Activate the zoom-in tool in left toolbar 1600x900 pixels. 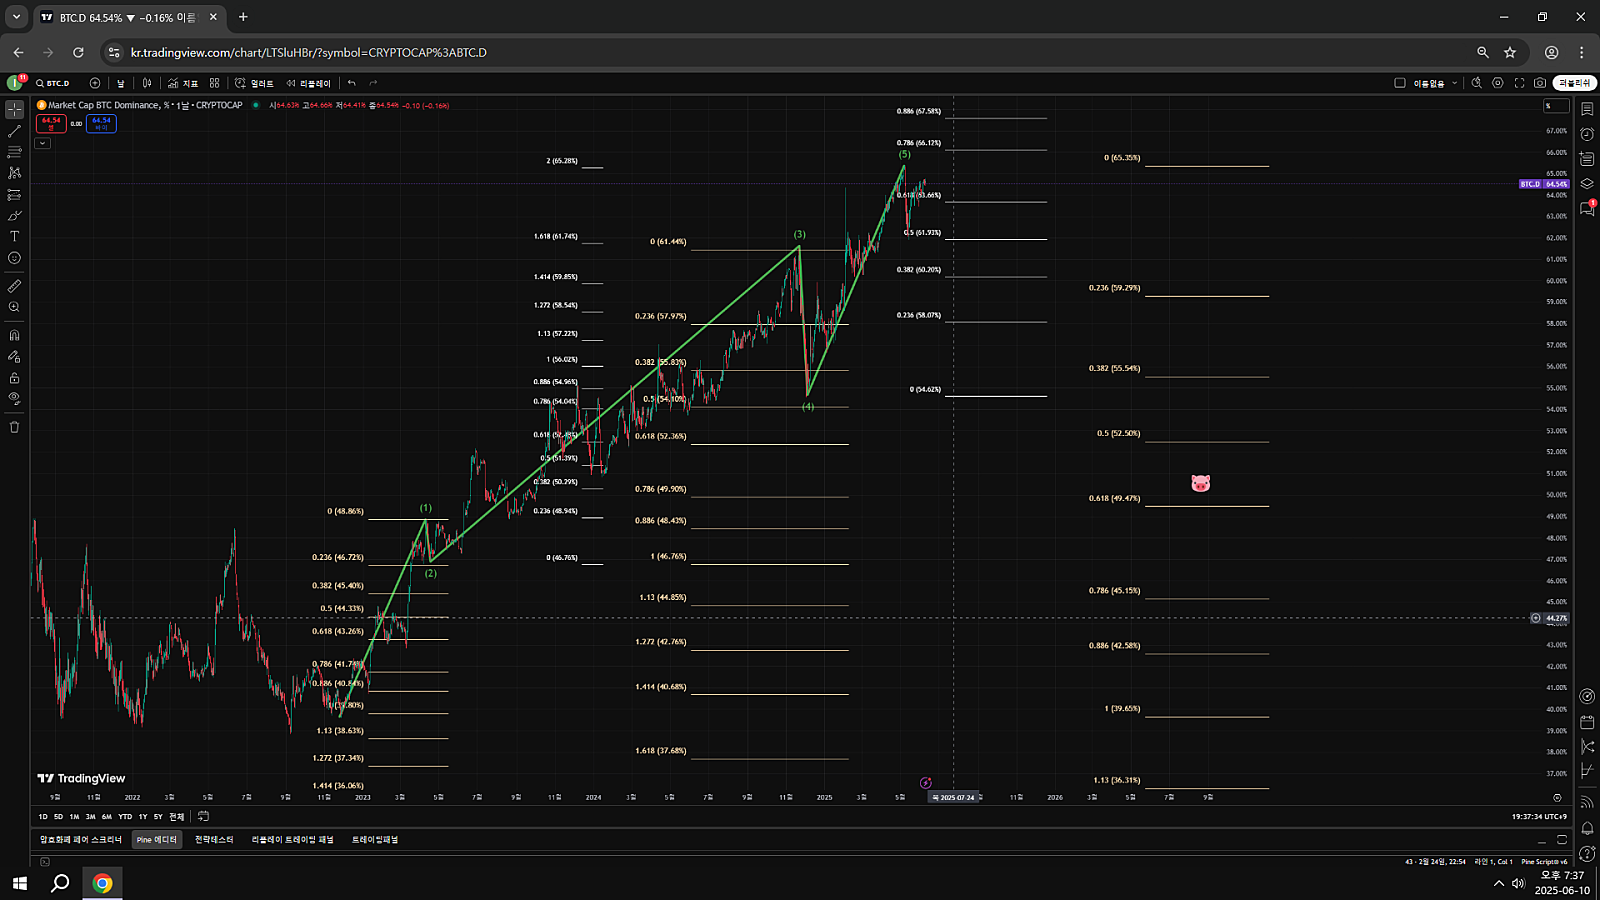click(14, 307)
